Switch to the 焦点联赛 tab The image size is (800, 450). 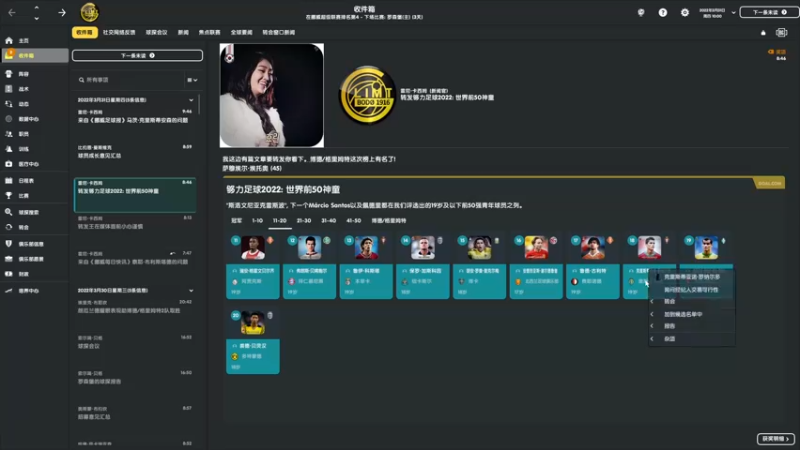tap(209, 32)
